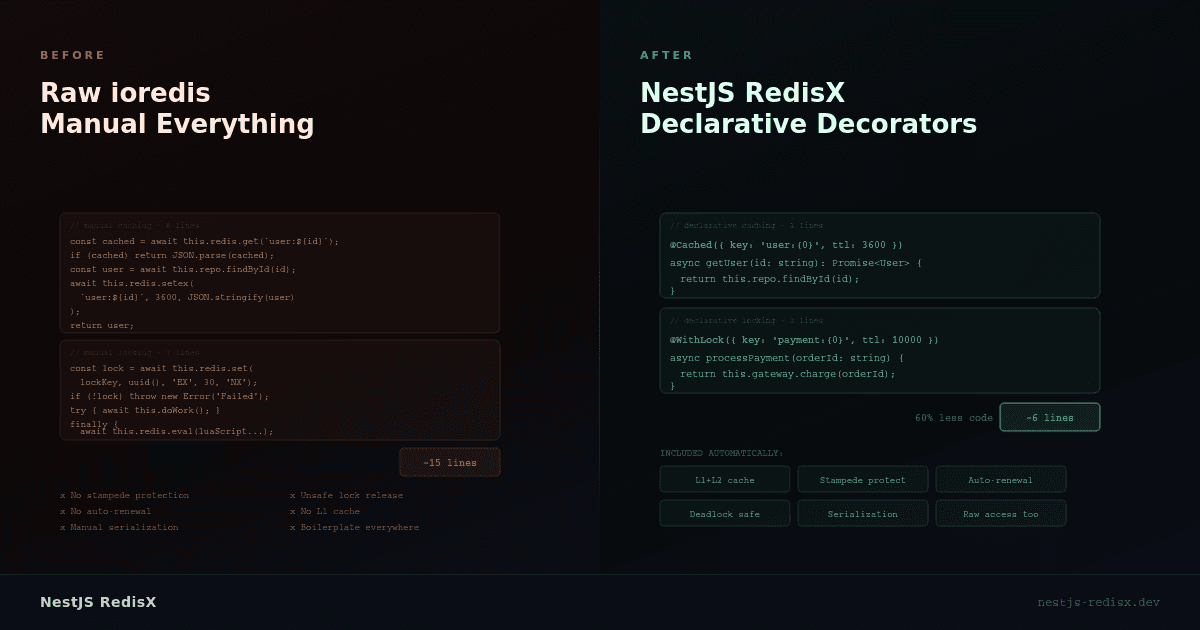Click the x icon beside 'No stampede protection'

pyautogui.click(x=62, y=495)
